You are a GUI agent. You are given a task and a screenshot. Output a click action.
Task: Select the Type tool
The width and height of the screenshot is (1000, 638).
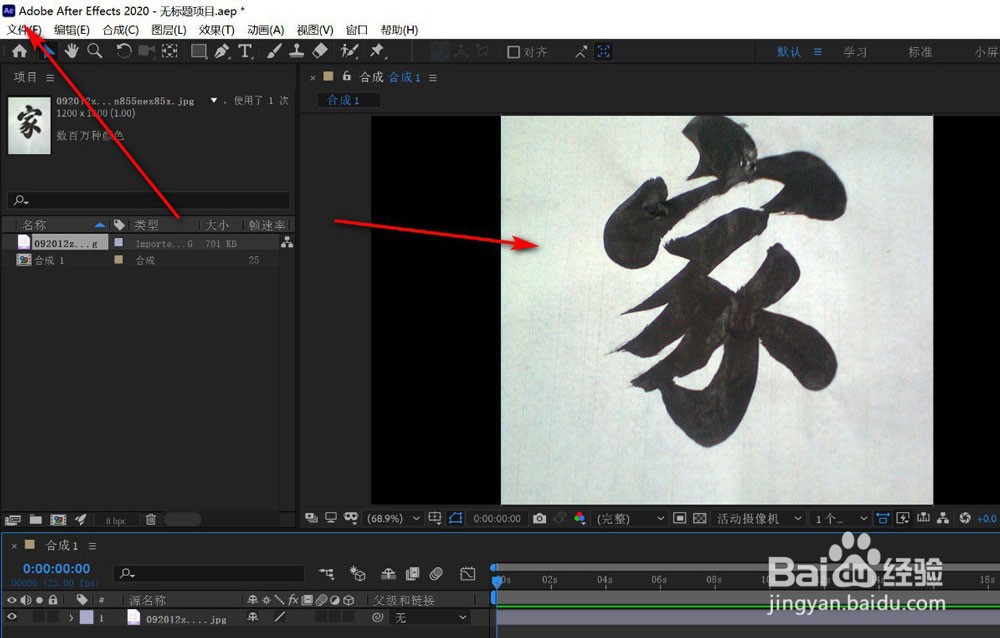[x=244, y=51]
